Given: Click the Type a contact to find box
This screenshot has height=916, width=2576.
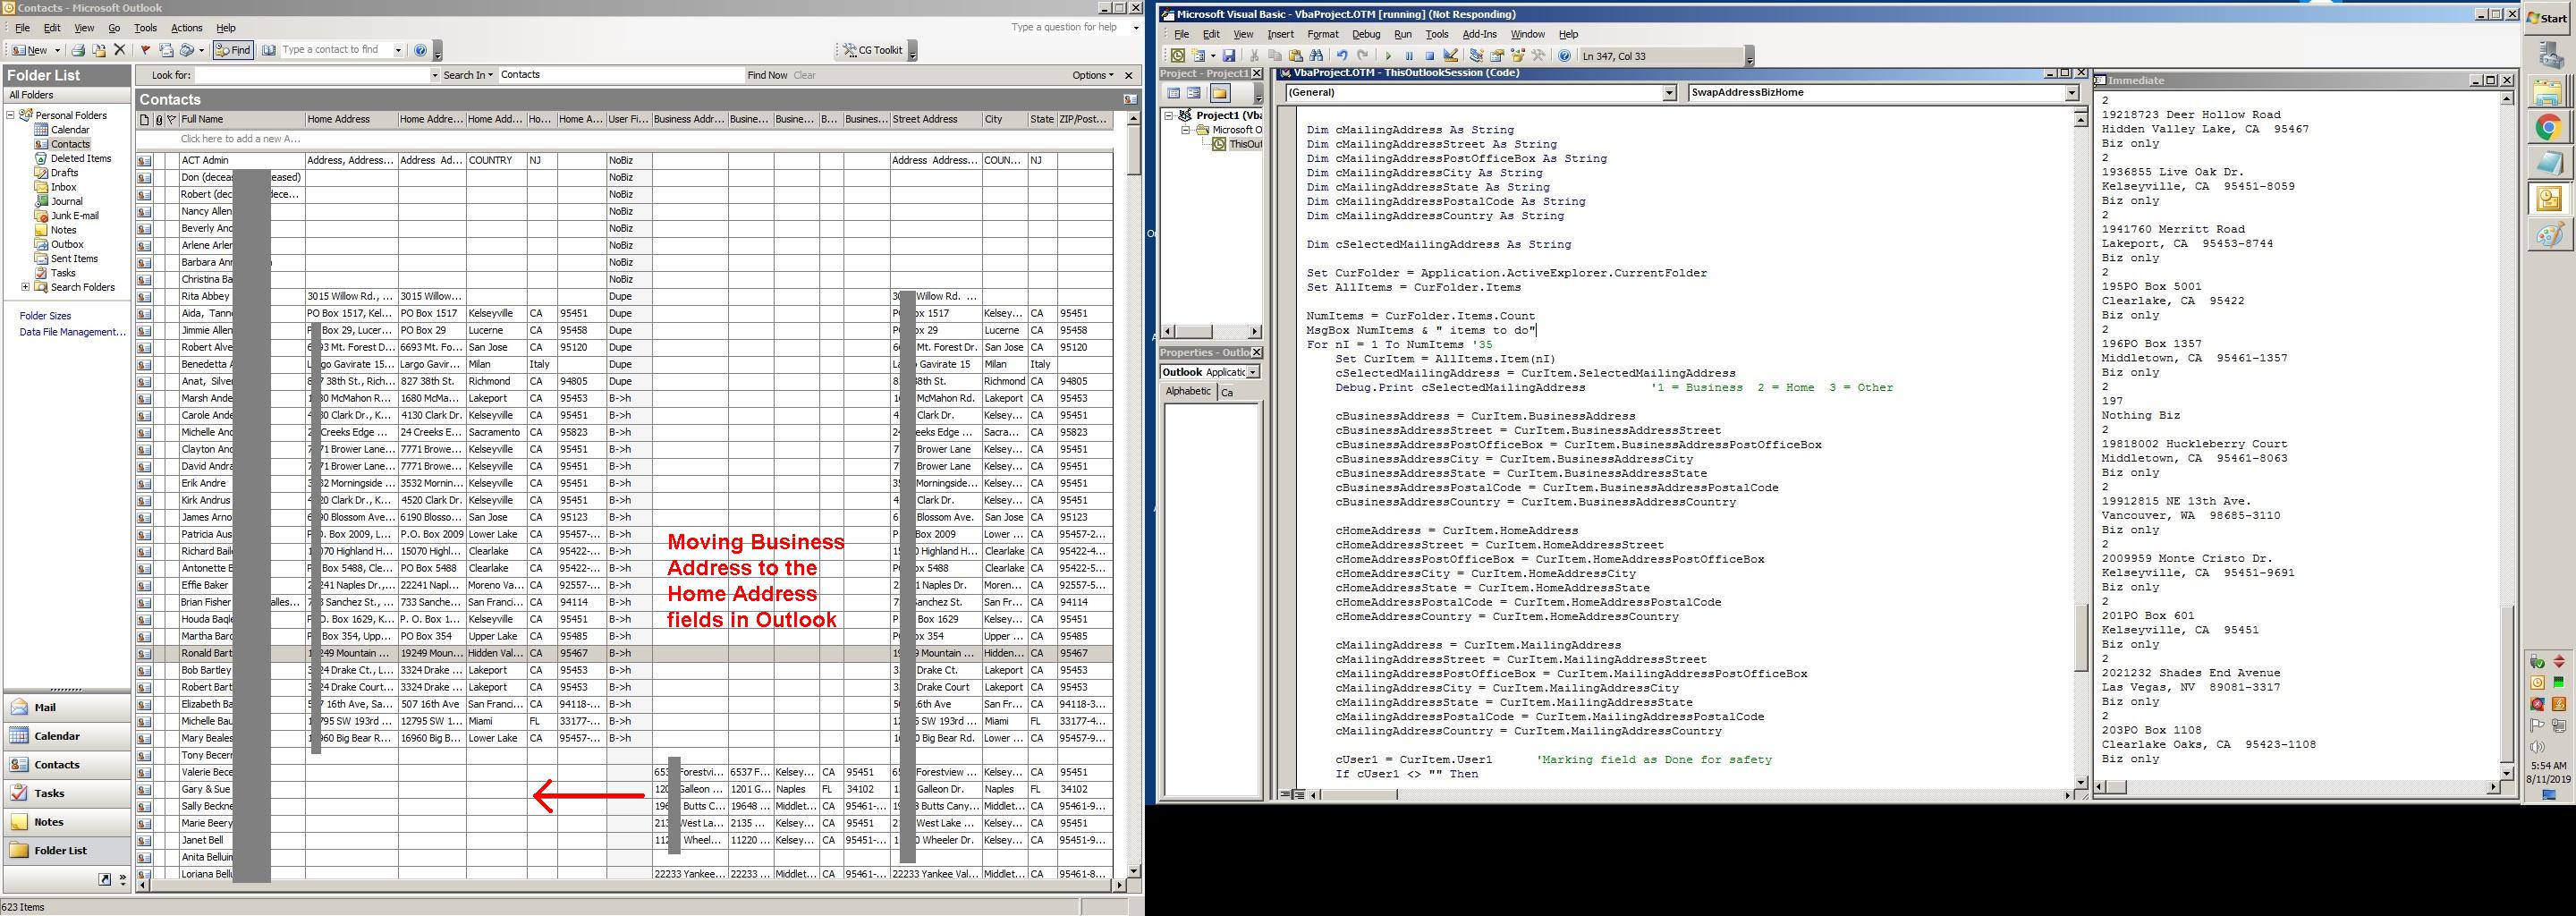Looking at the screenshot, I should [x=335, y=50].
